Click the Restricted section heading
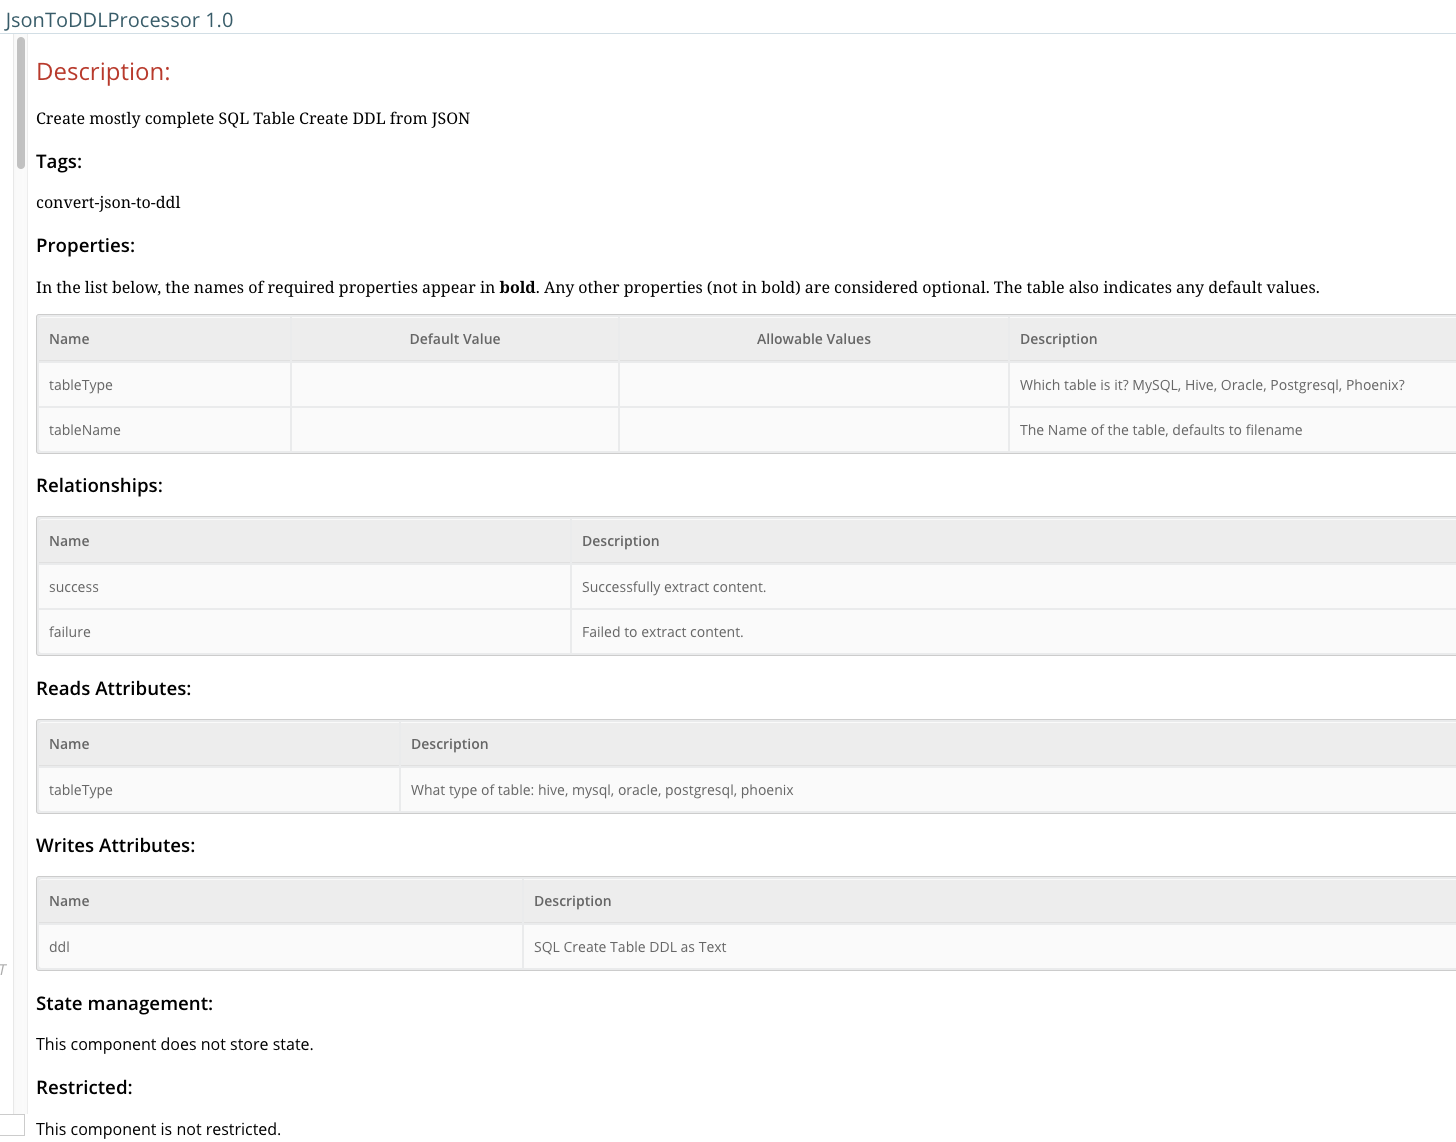The image size is (1456, 1142). (x=84, y=1087)
